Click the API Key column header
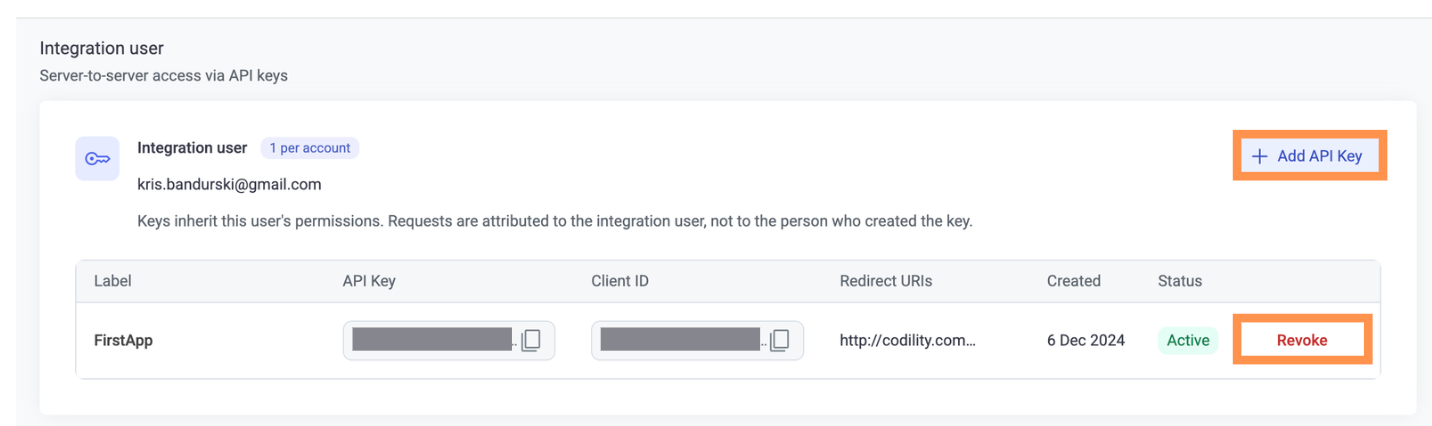This screenshot has height=426, width=1432. coord(369,281)
